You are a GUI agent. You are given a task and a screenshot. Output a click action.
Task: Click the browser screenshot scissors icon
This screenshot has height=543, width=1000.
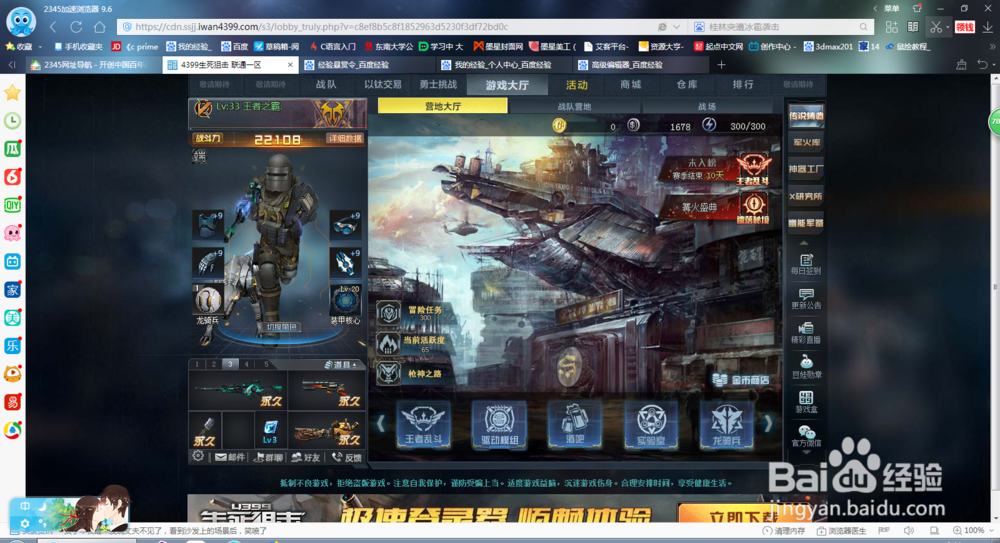pos(936,27)
